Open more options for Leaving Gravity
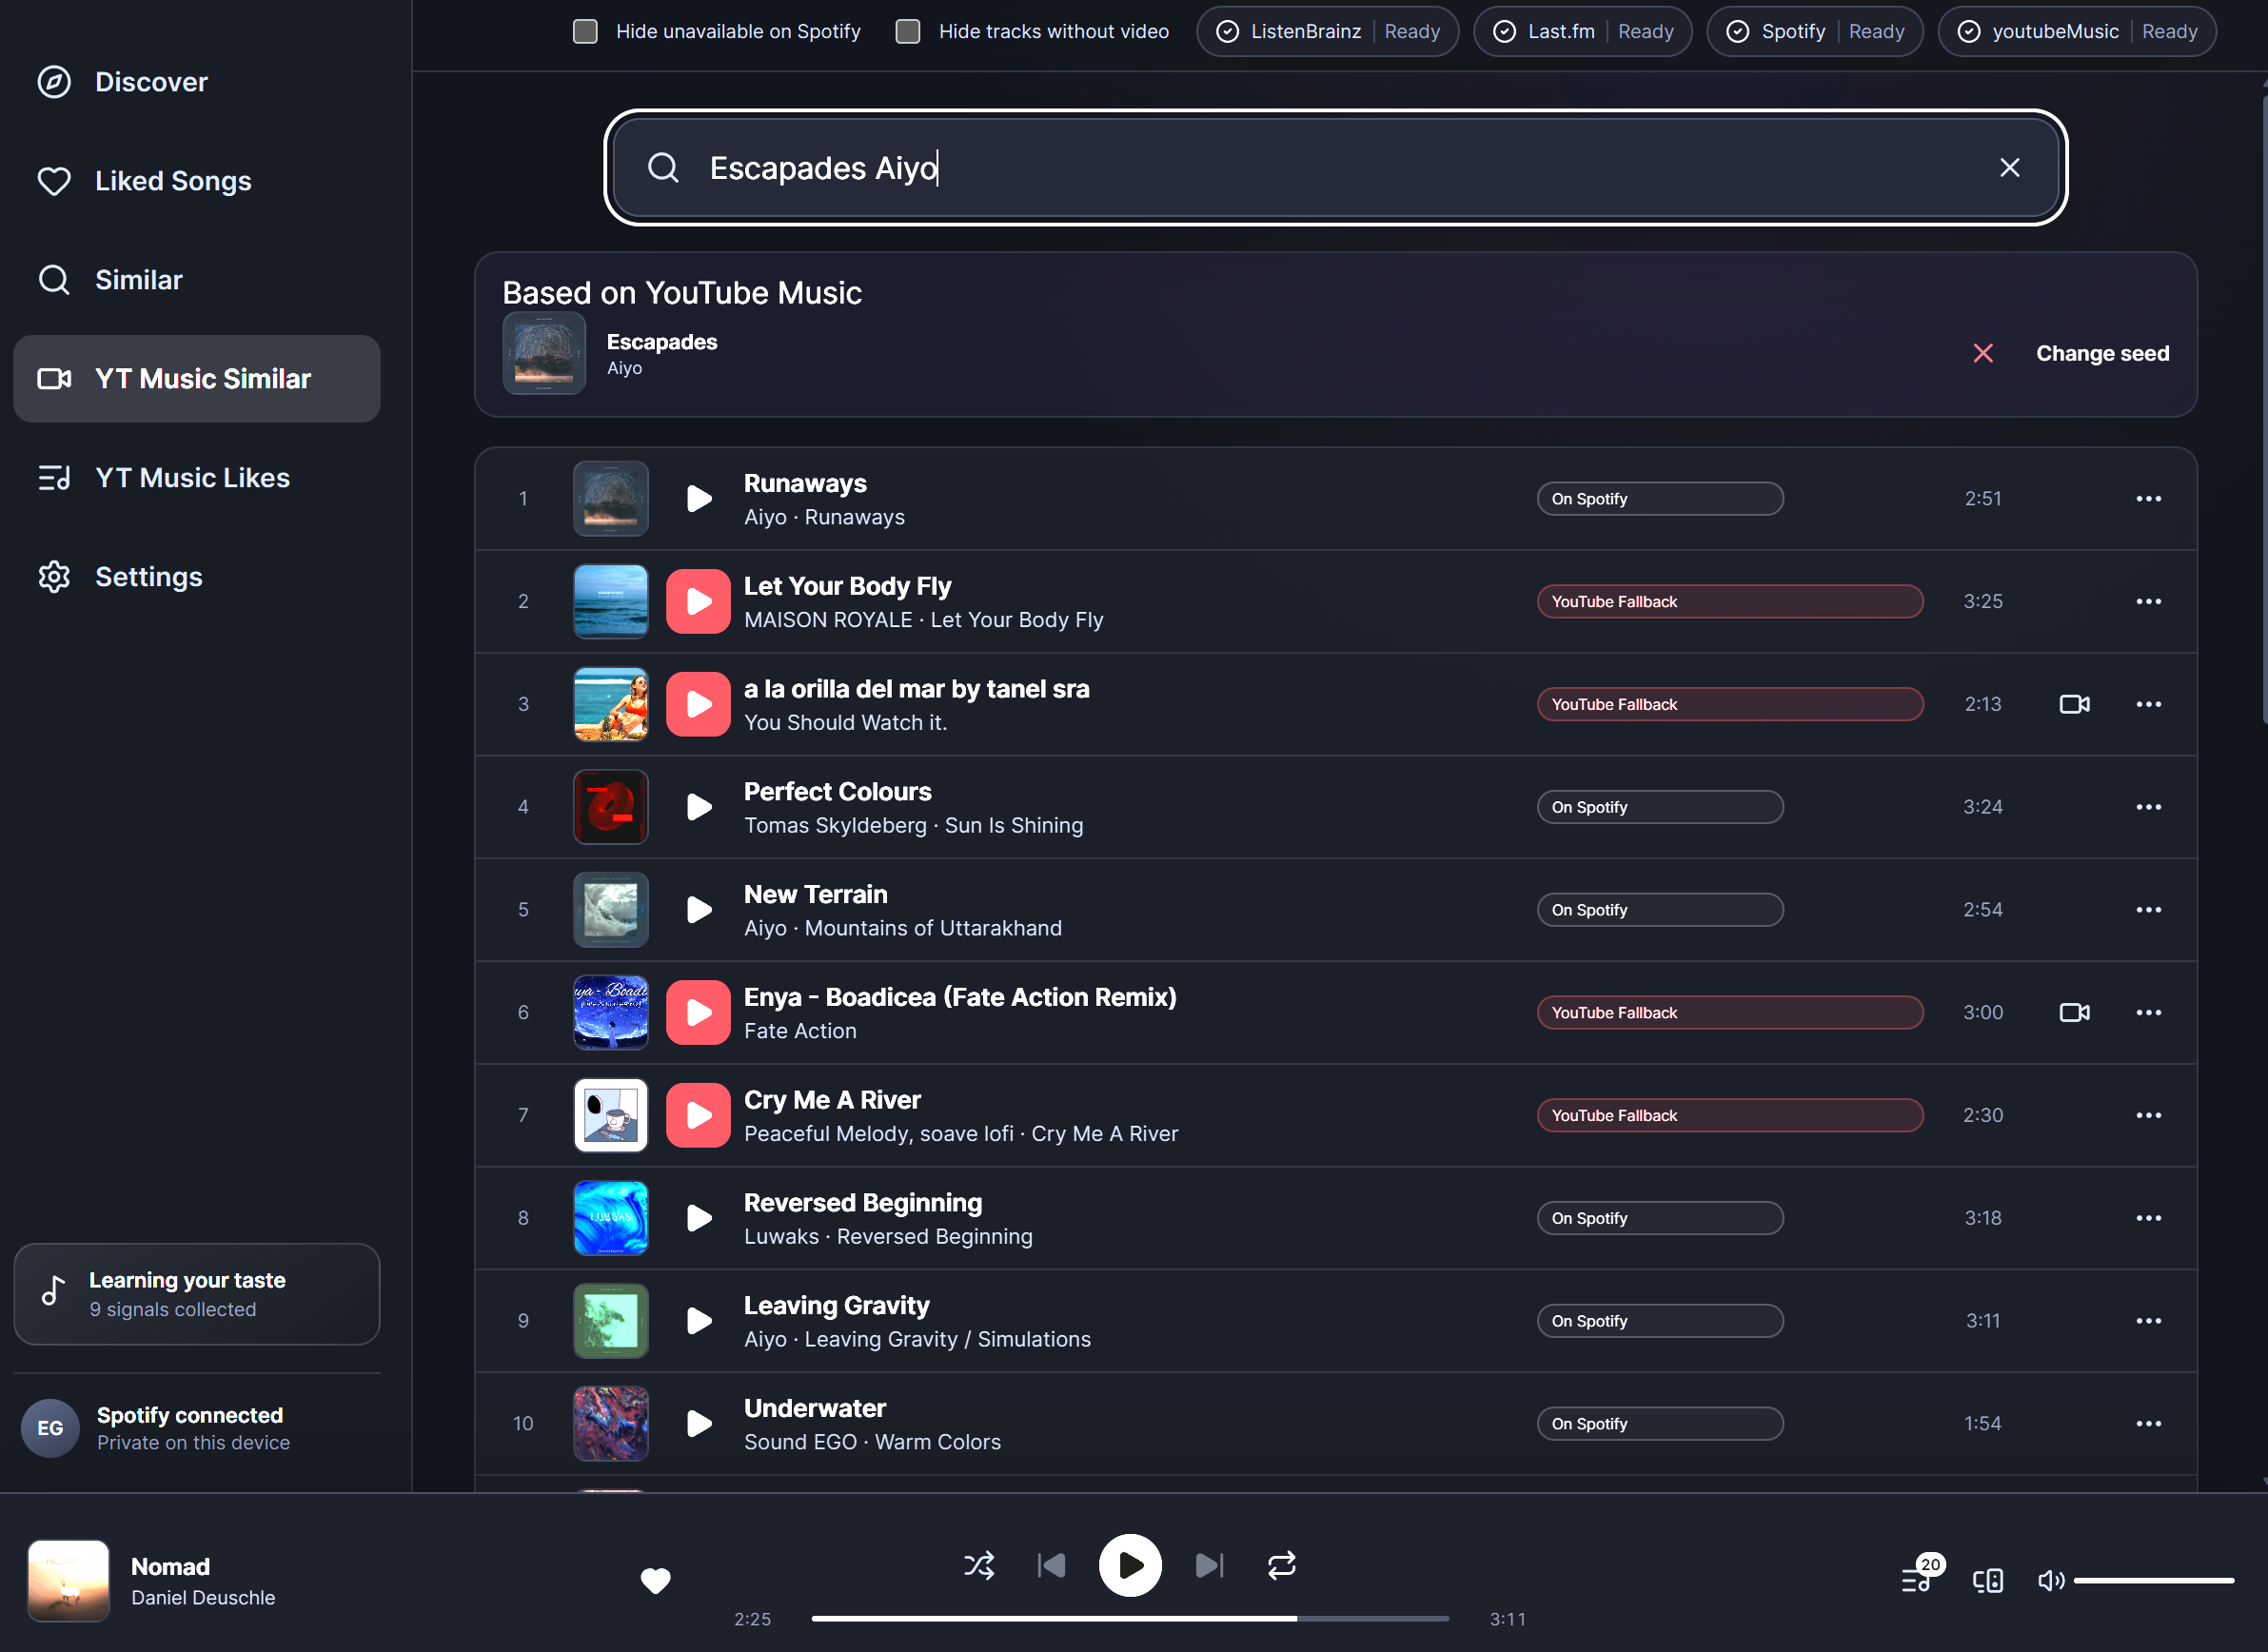Viewport: 2268px width, 1652px height. [x=2149, y=1321]
